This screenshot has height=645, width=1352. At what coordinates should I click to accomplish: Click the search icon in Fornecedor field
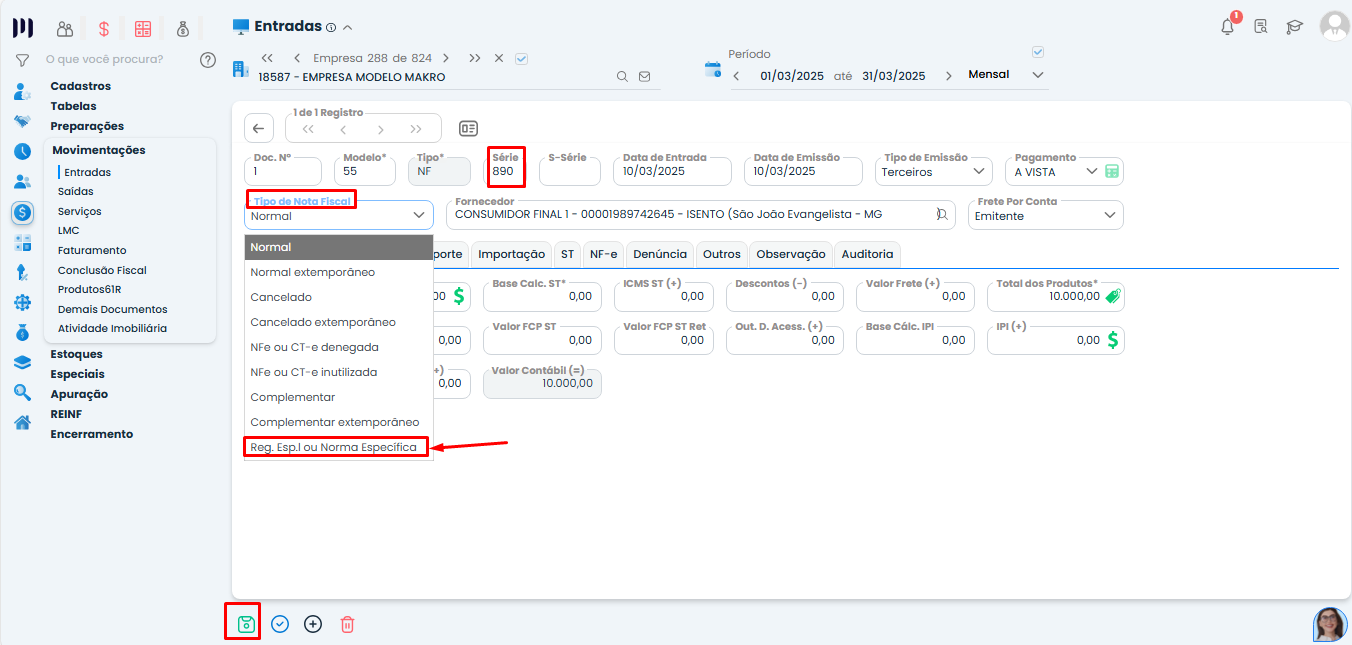click(941, 215)
